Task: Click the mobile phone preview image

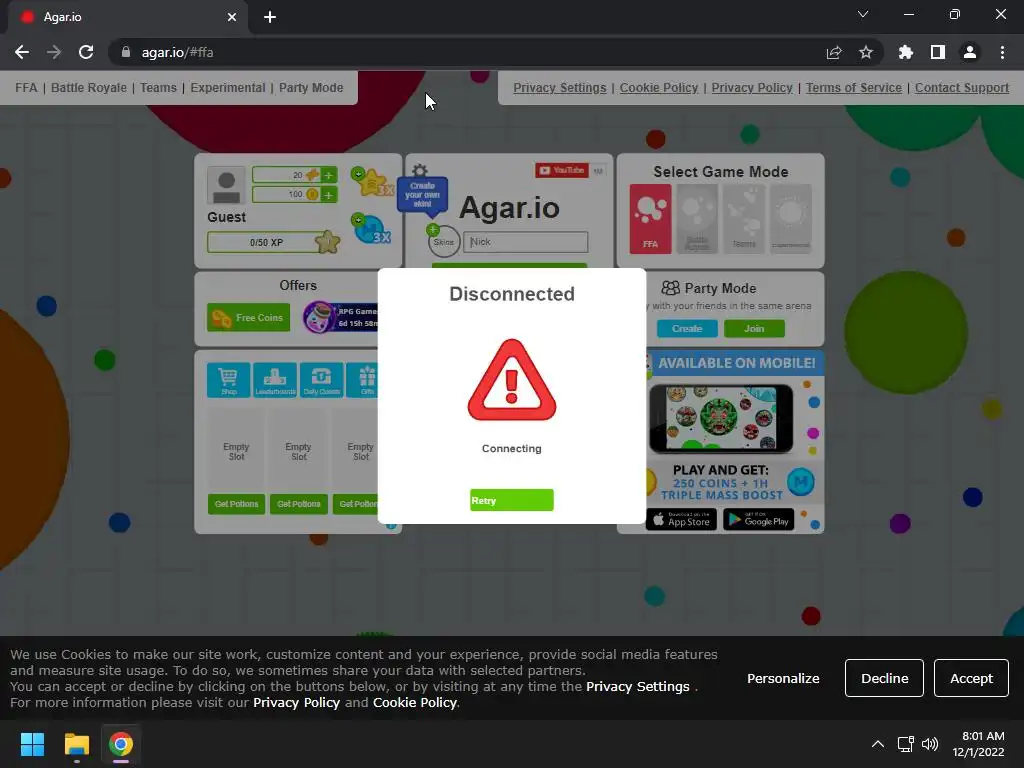Action: (721, 419)
